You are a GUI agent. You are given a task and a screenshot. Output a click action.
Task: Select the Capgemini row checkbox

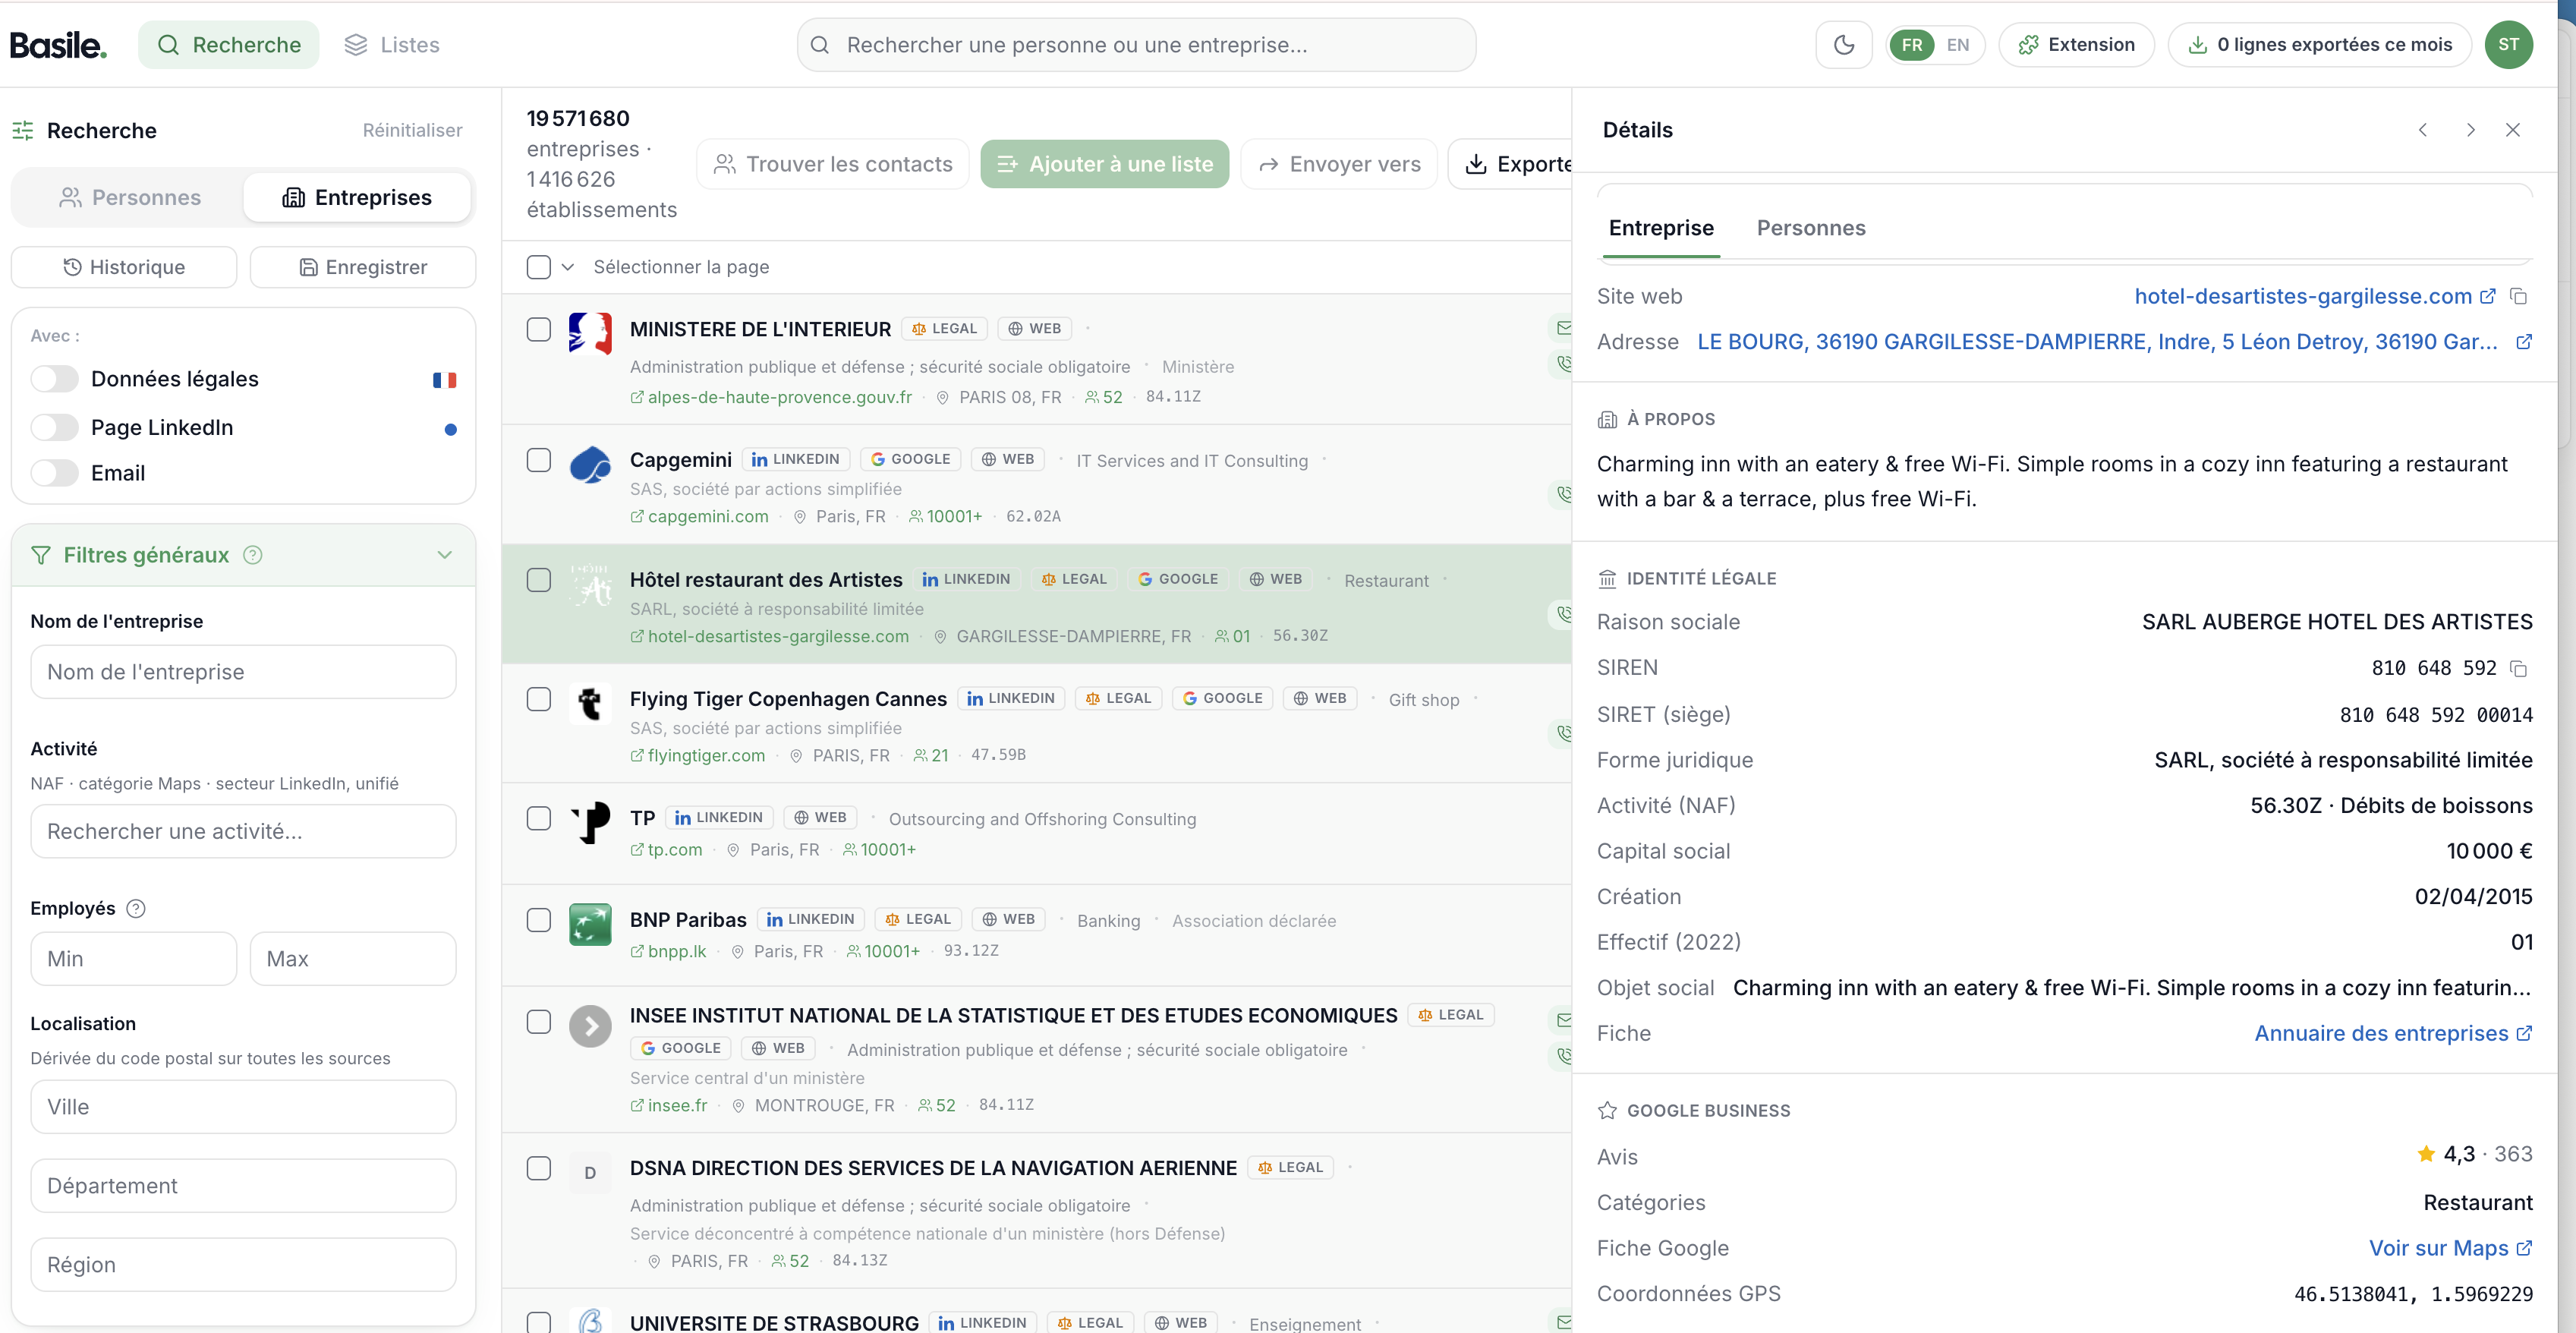pyautogui.click(x=539, y=460)
